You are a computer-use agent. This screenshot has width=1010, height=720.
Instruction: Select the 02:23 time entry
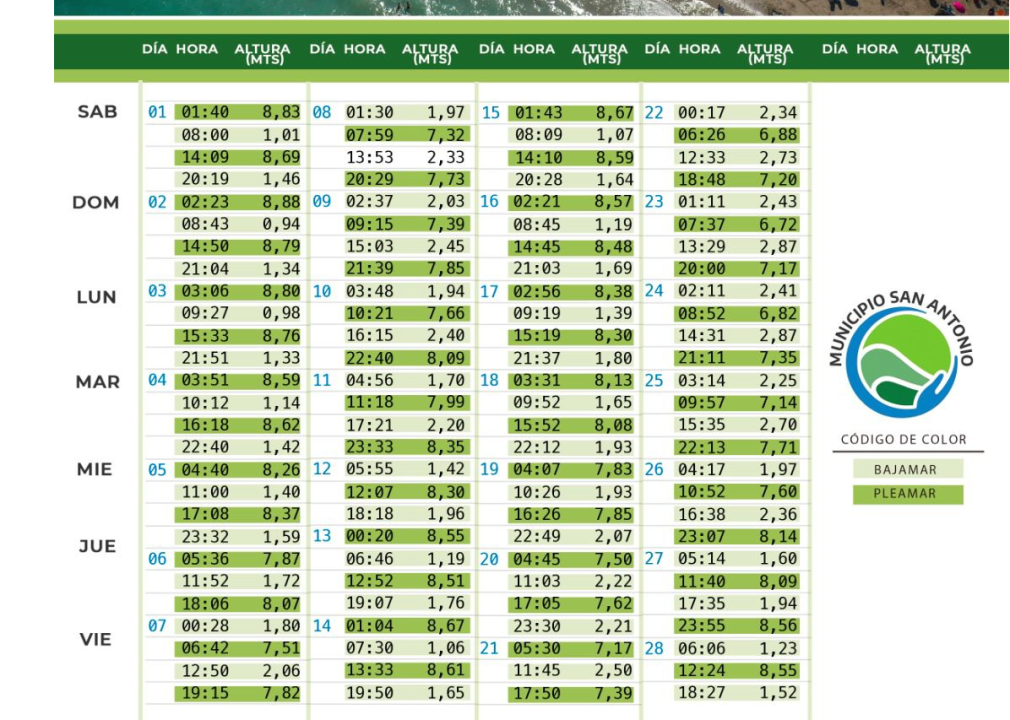tap(204, 202)
